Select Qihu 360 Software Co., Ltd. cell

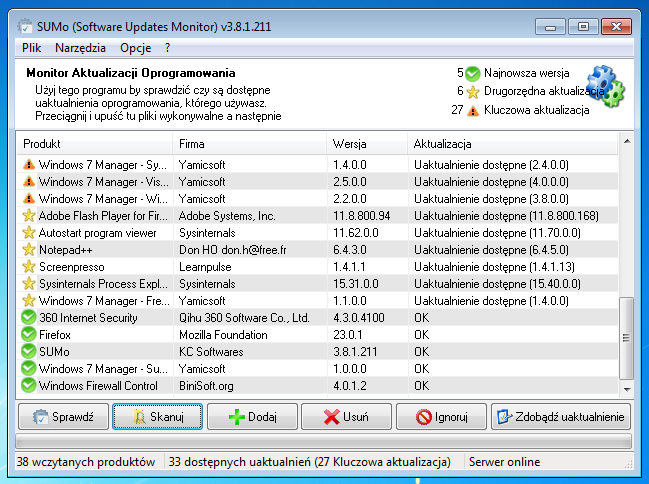tap(244, 318)
